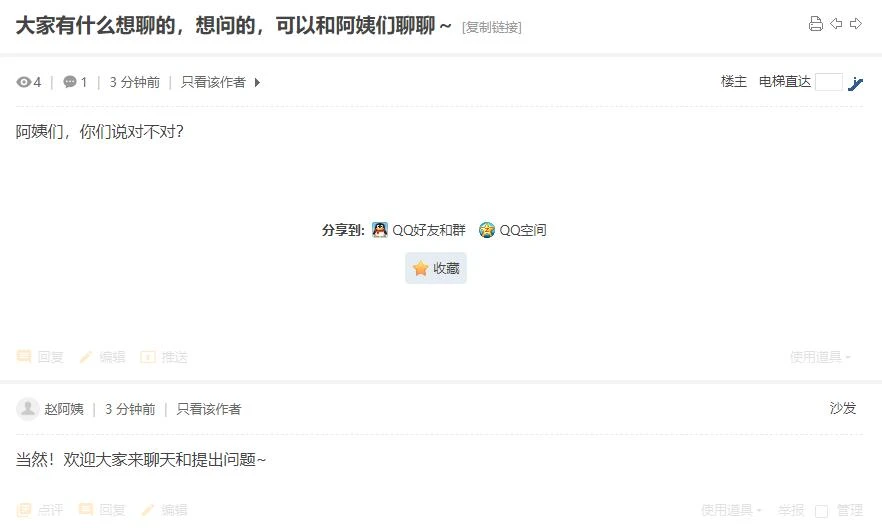Click 编辑 under the main post
The width and height of the screenshot is (882, 528).
click(x=102, y=356)
